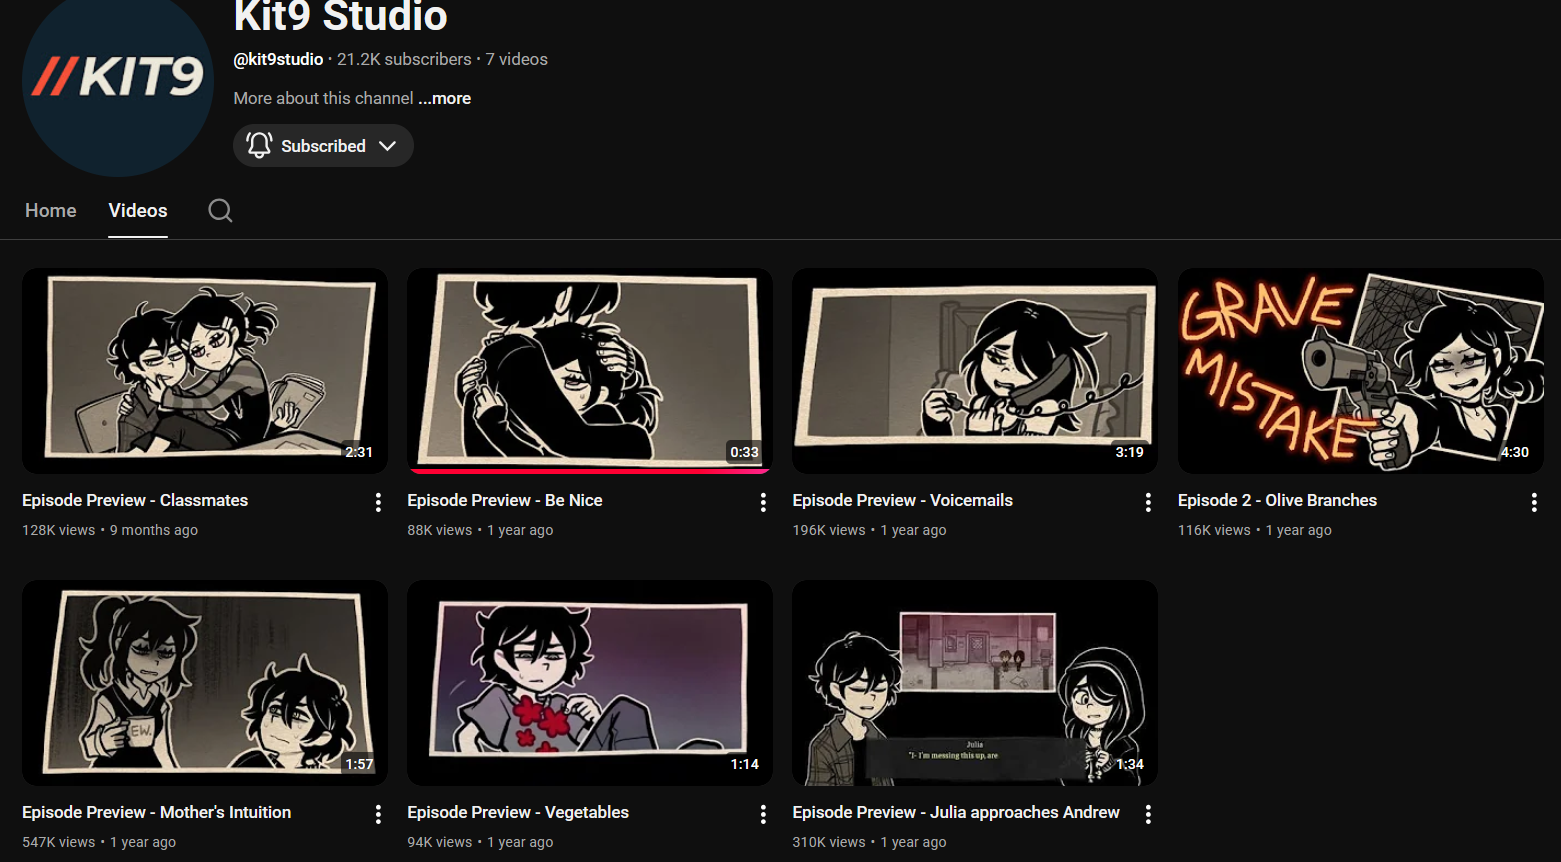Screen dimensions: 1561x862
Task: Click the Kit9 channel avatar logo
Action: (118, 81)
